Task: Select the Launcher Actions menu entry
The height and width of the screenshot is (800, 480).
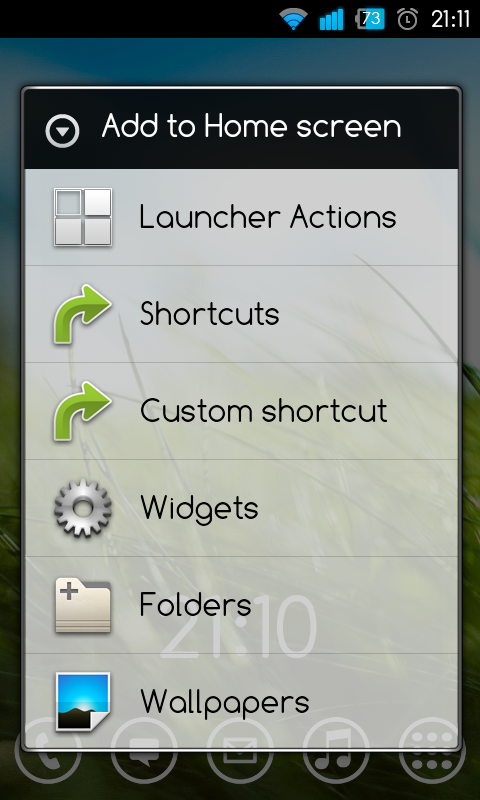Action: [x=241, y=217]
